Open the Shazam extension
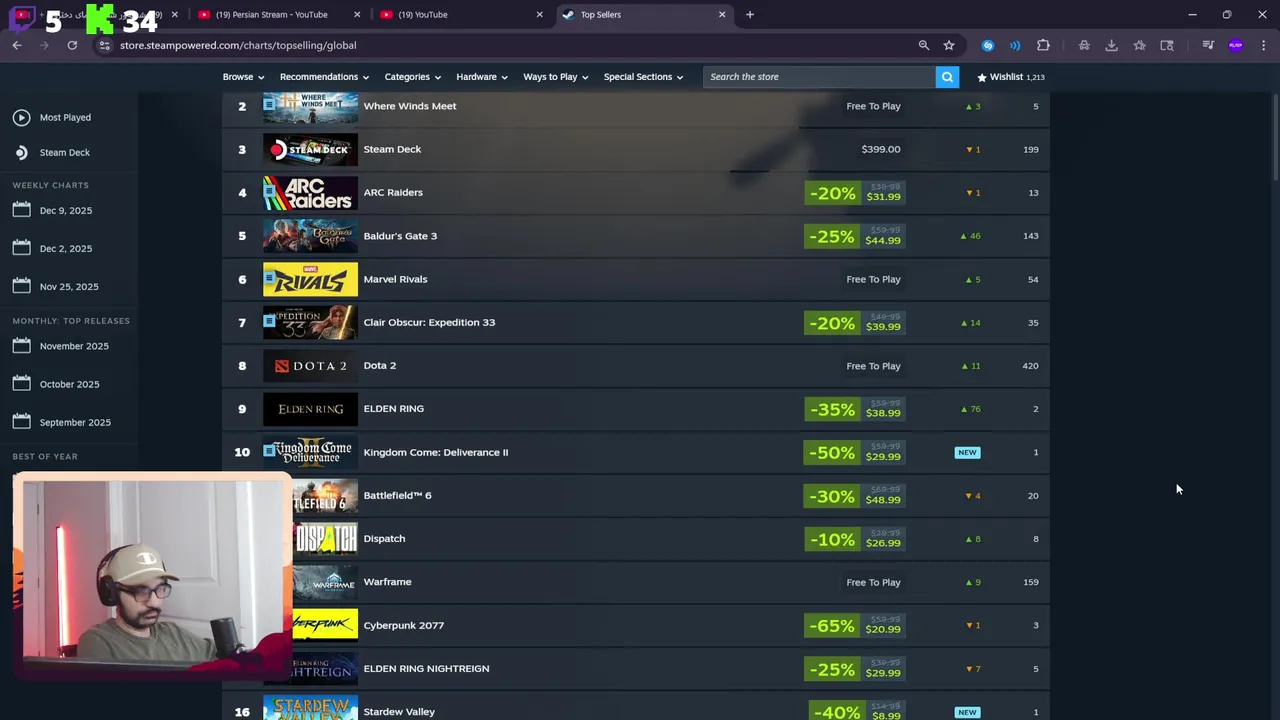The width and height of the screenshot is (1280, 720). pos(988,45)
